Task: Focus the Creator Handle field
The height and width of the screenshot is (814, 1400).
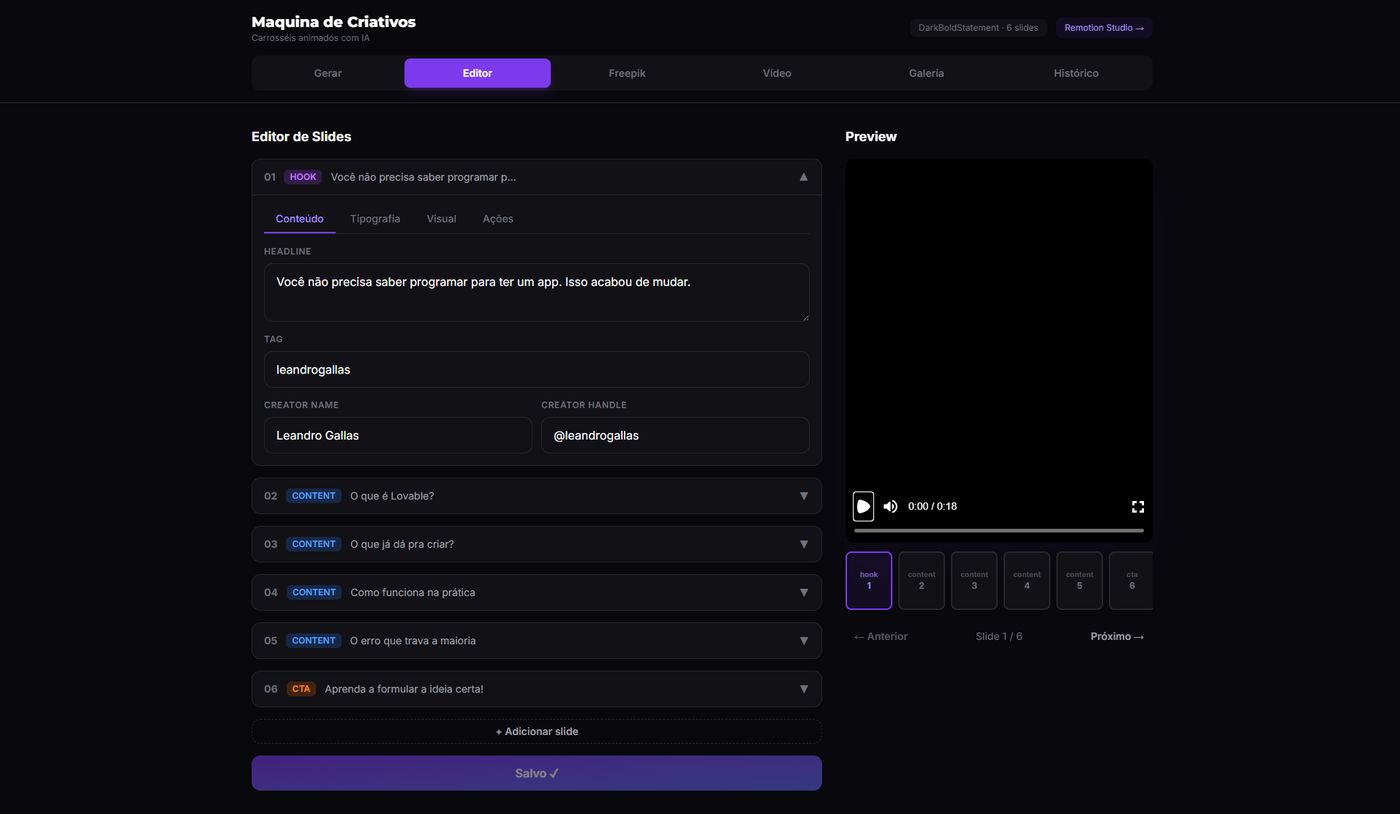Action: coord(675,436)
